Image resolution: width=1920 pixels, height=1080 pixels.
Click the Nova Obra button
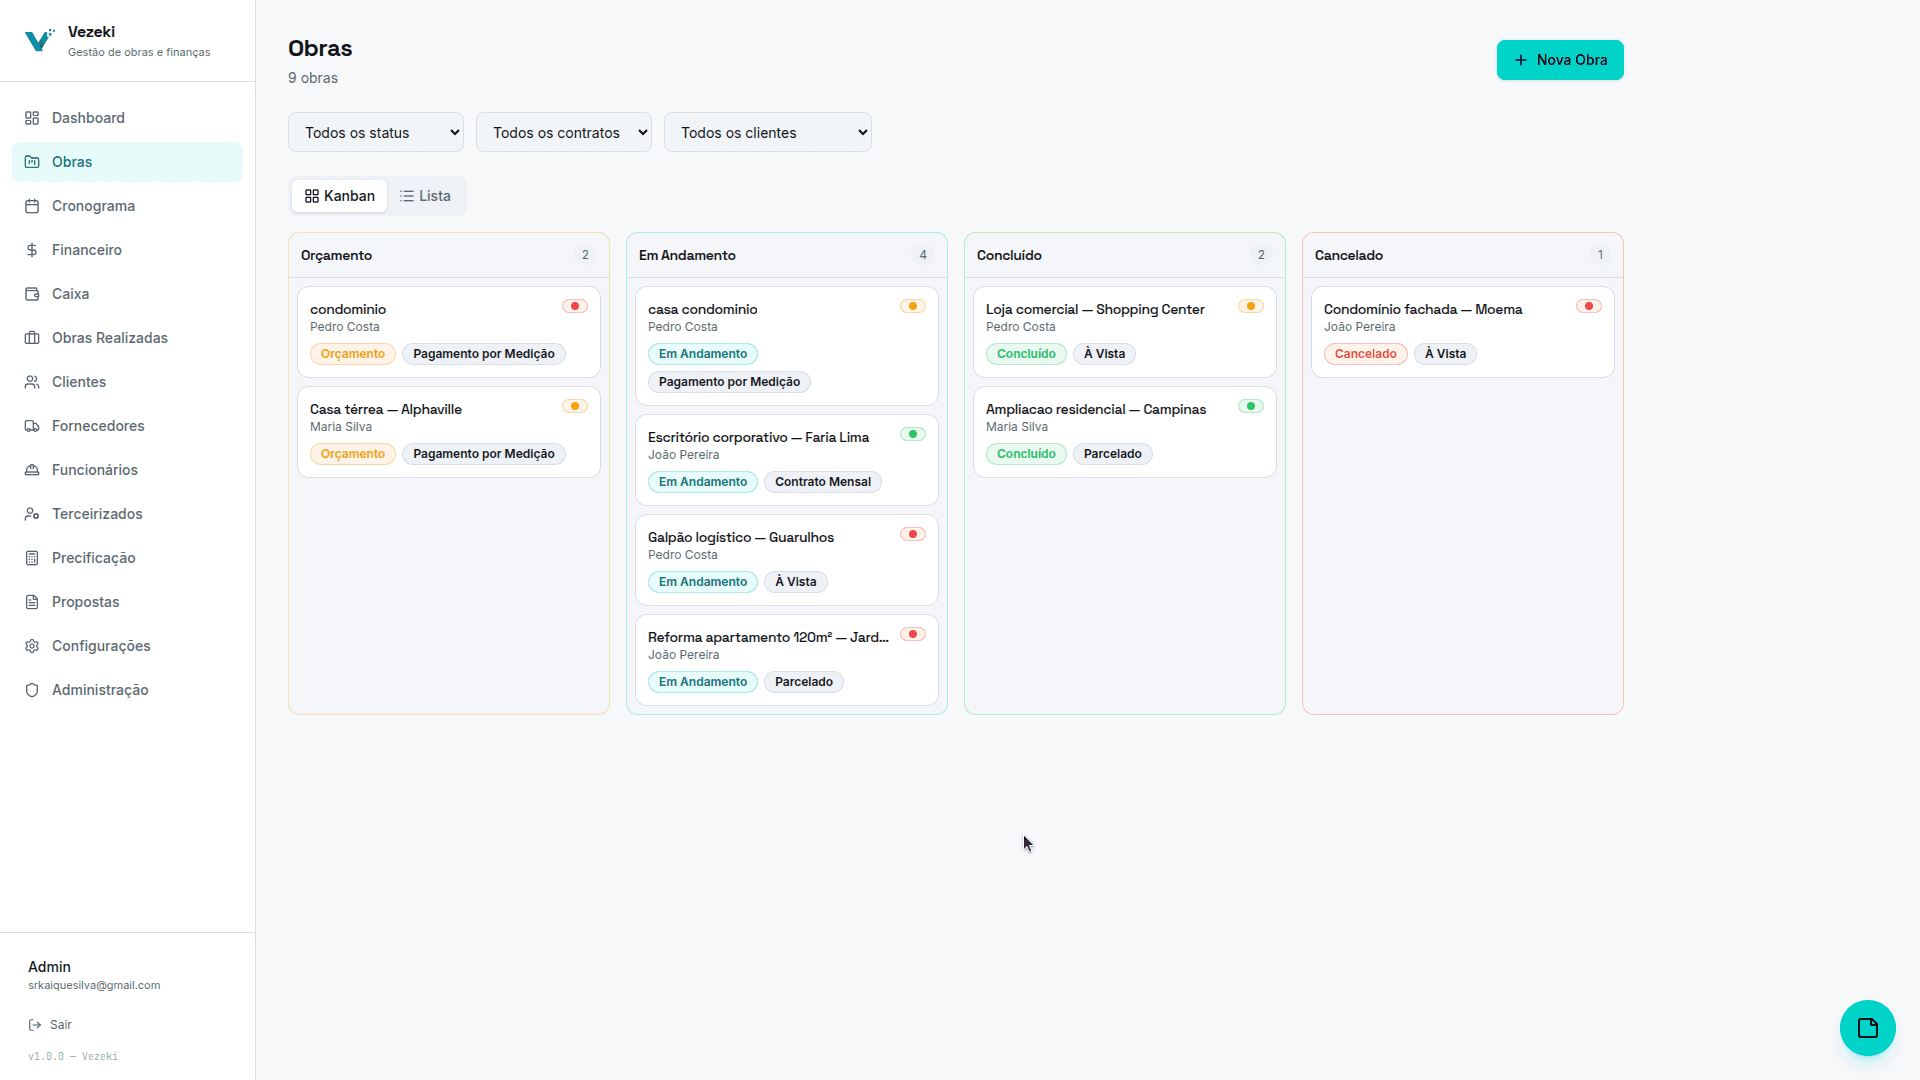tap(1560, 60)
